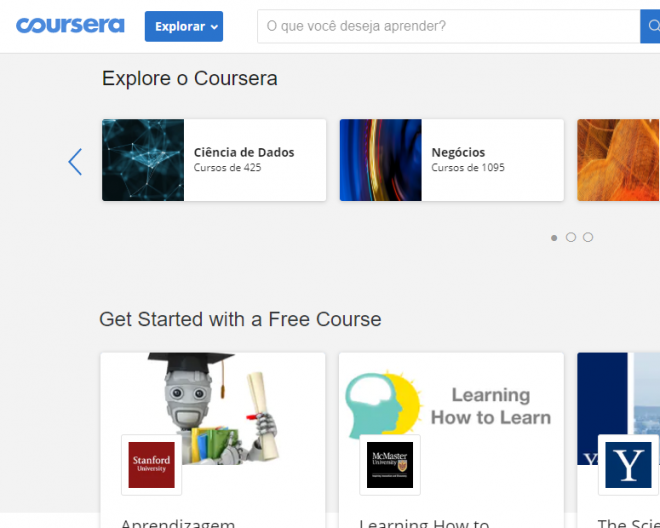The image size is (660, 528).
Task: Open the Aprendizagem course title
Action: [178, 523]
